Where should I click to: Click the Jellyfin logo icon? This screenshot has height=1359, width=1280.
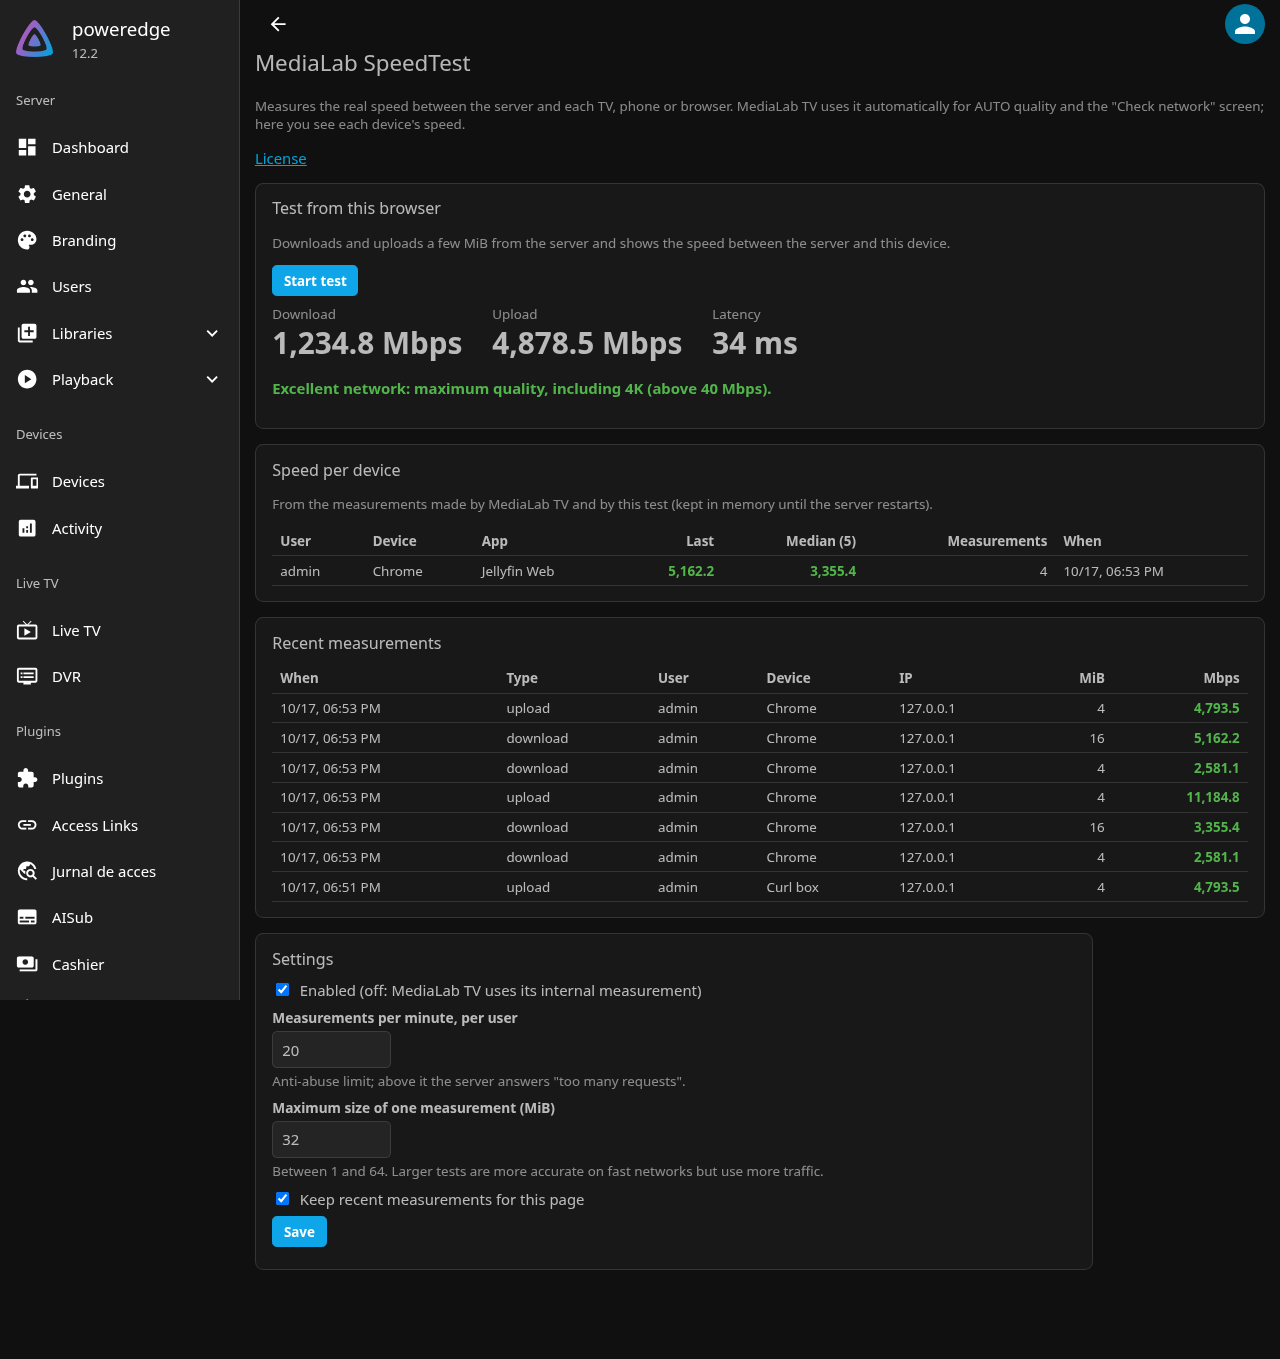tap(35, 39)
